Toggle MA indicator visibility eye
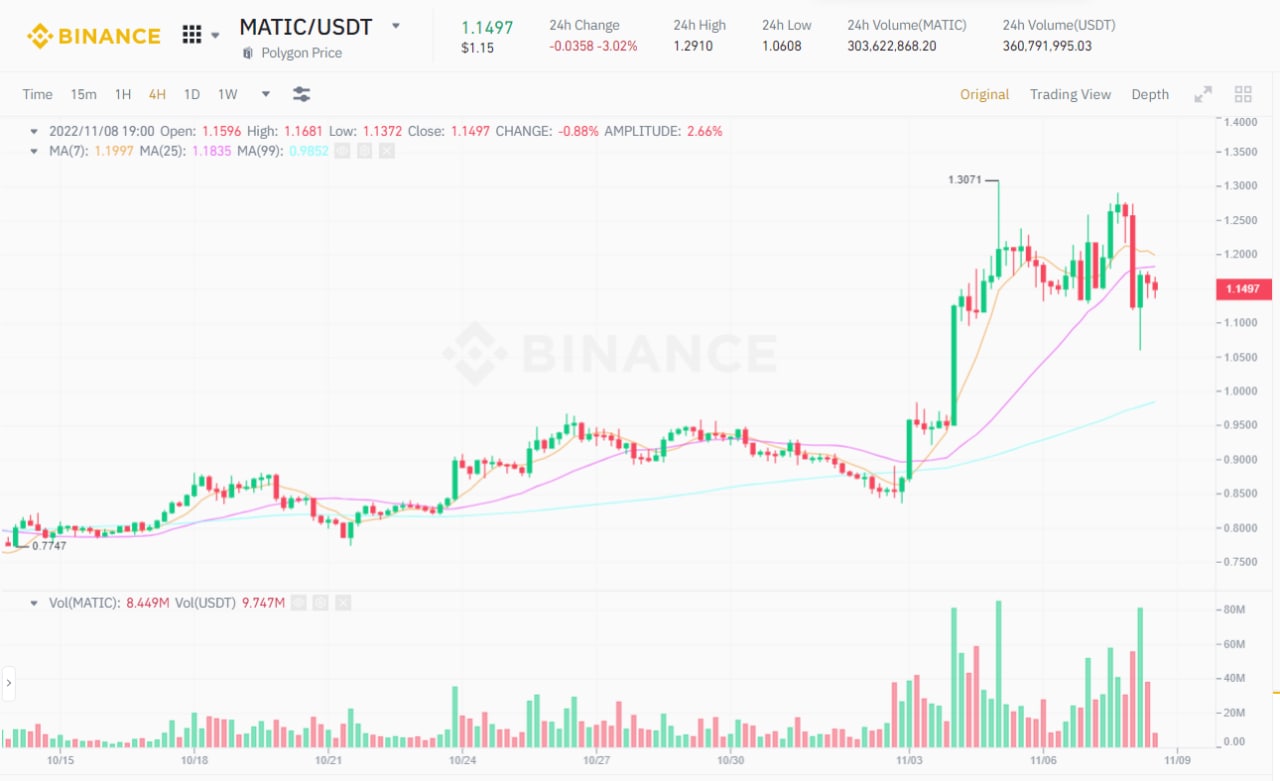 342,151
